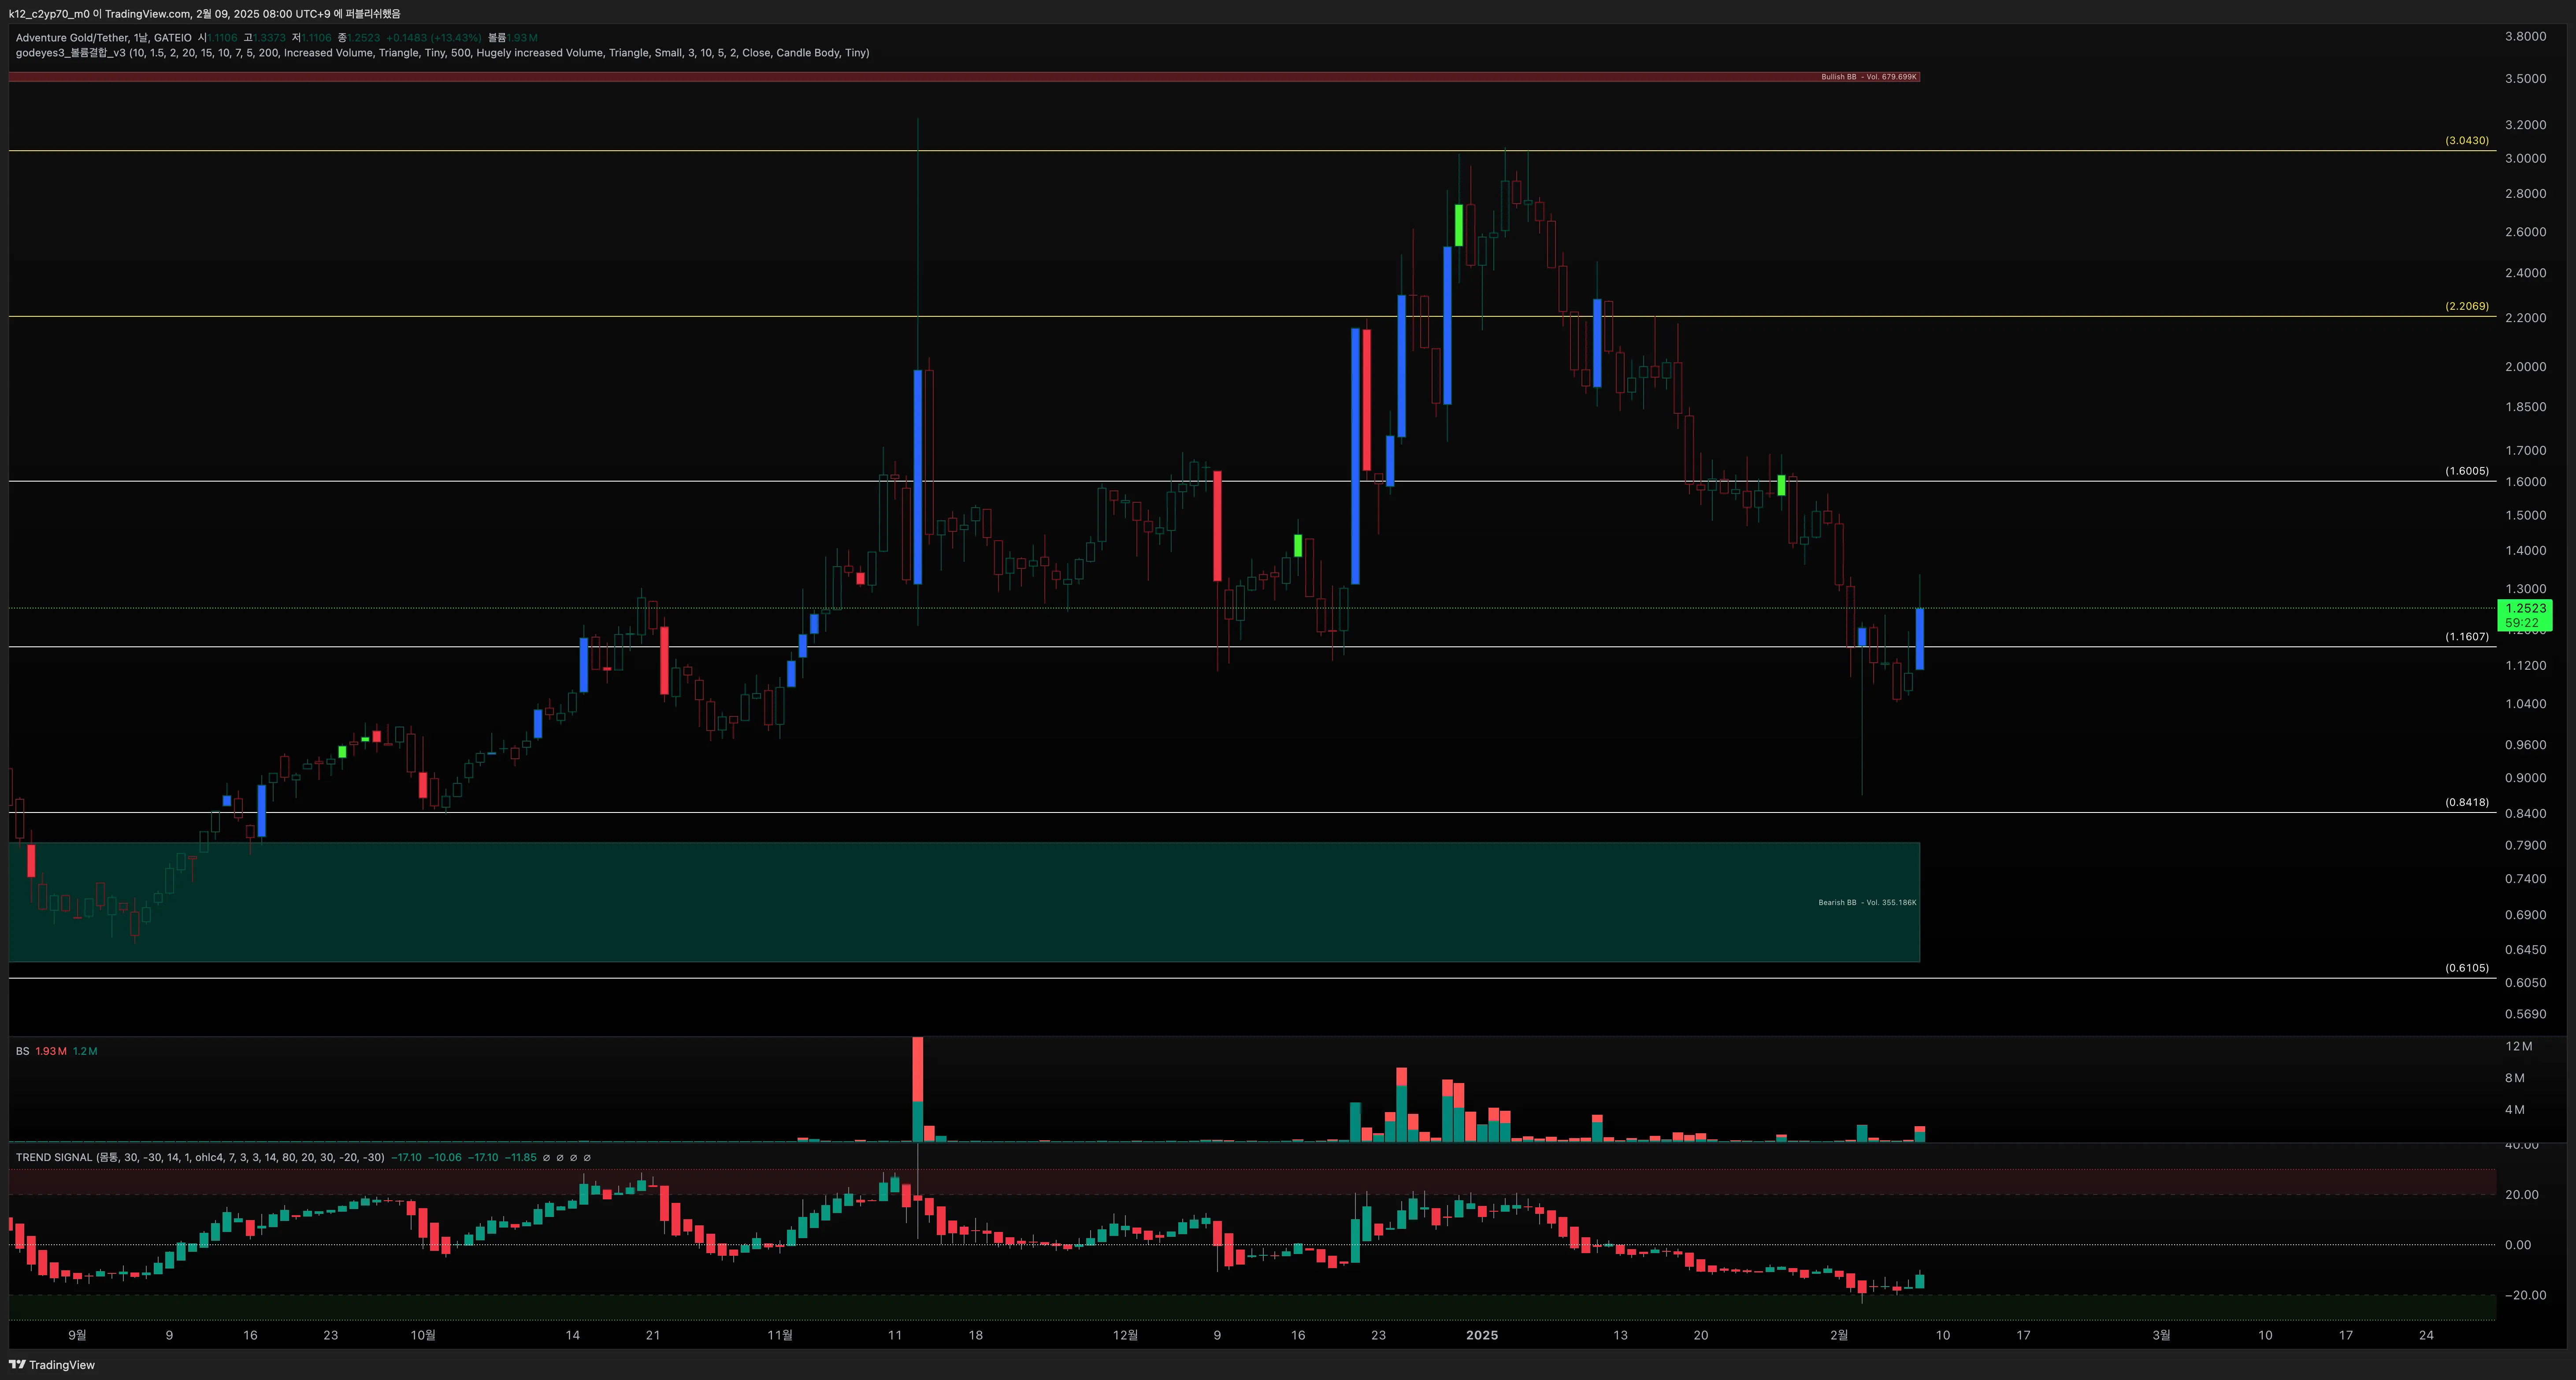This screenshot has width=2576, height=1380.
Task: Click the 3.5000 price axis value
Action: click(2525, 79)
